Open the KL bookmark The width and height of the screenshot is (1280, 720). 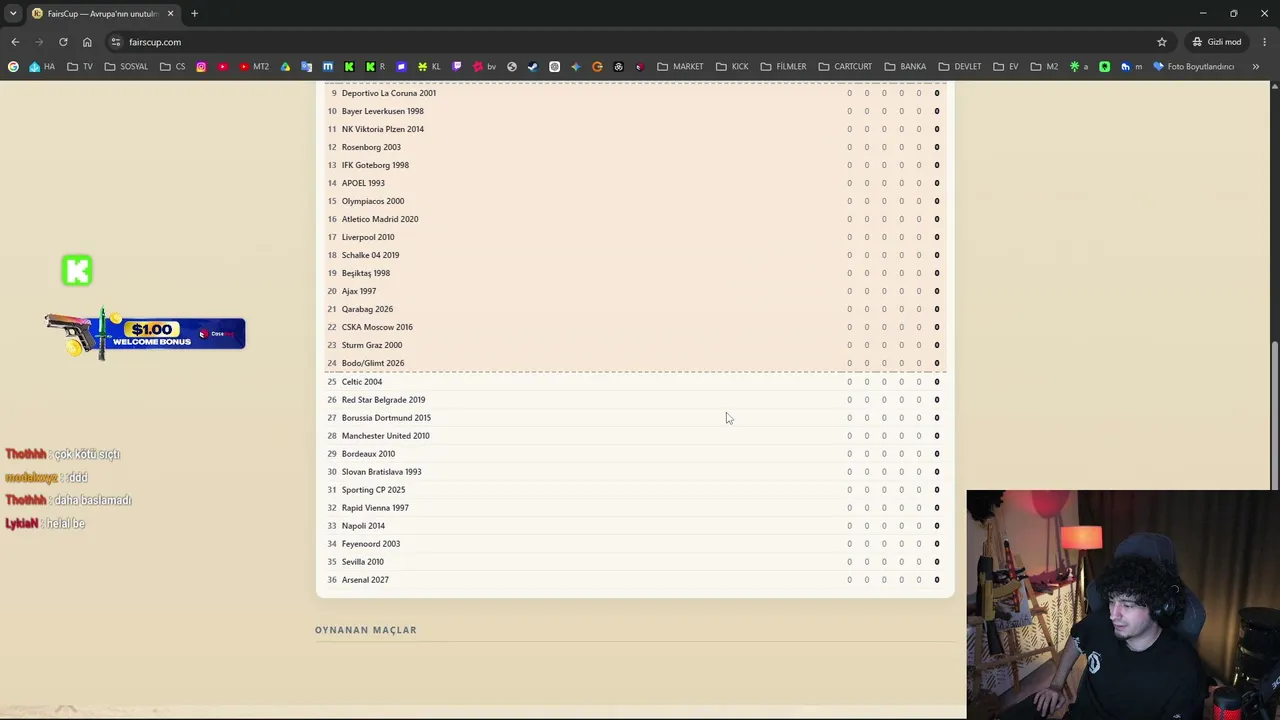[x=429, y=67]
